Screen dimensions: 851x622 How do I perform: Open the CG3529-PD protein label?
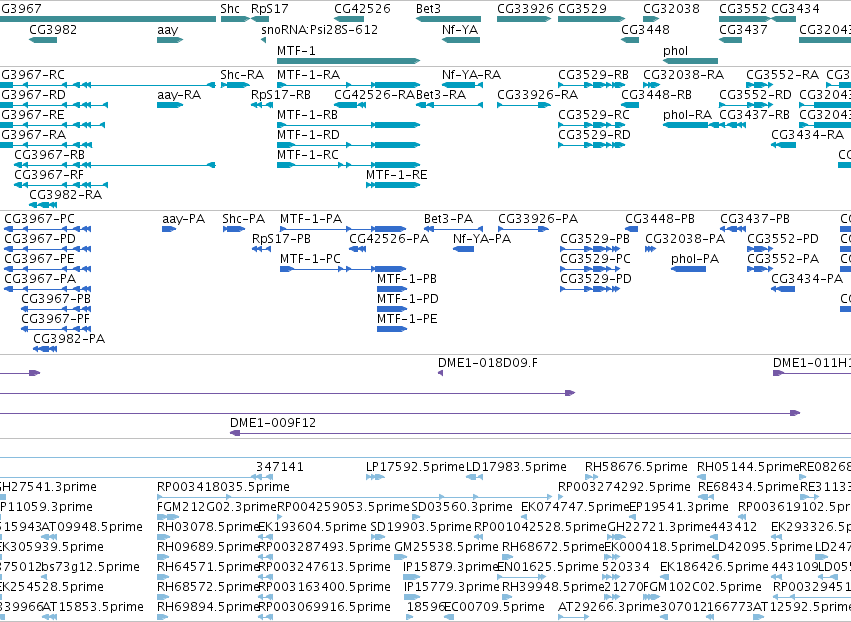click(x=596, y=279)
